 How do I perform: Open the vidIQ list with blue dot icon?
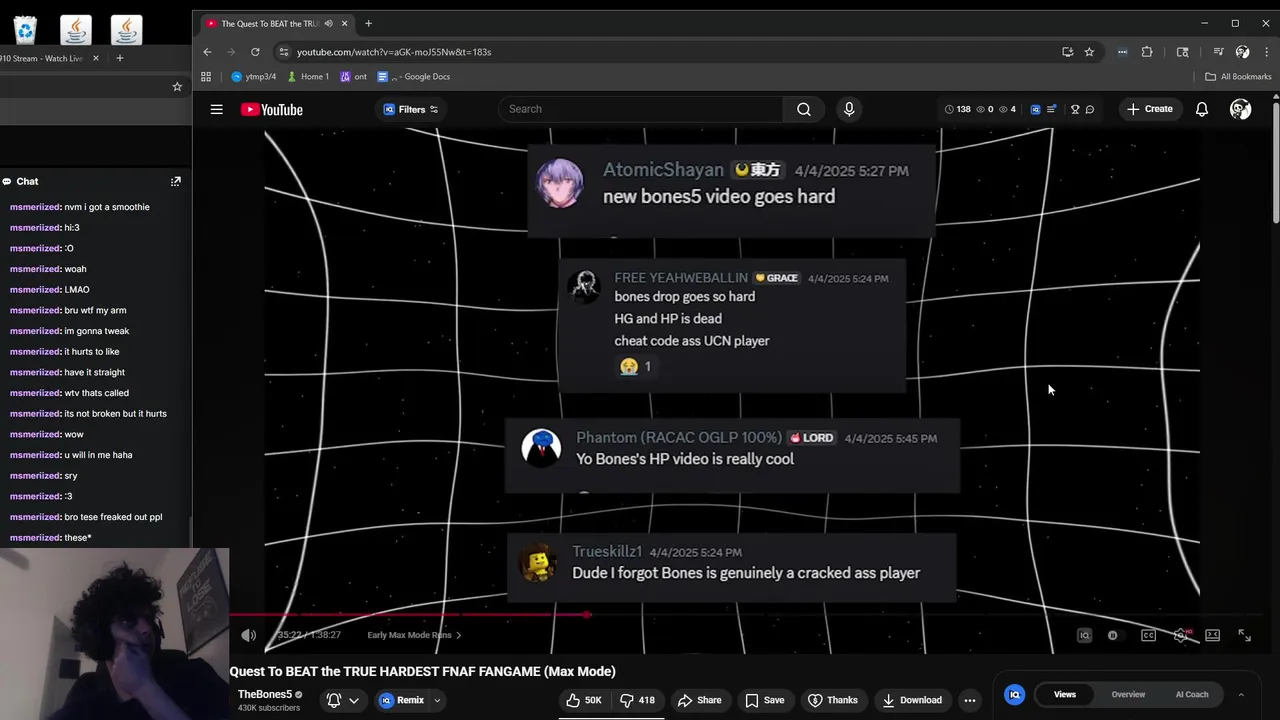click(x=1051, y=109)
